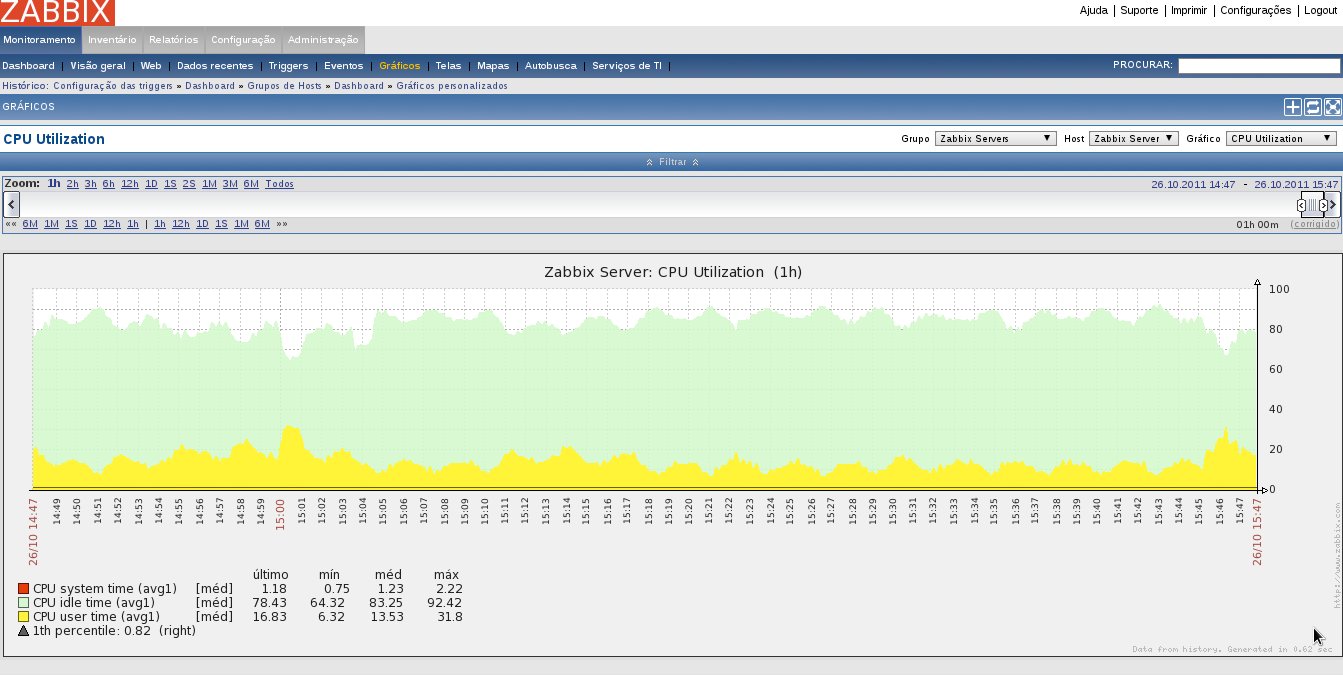Screen dimensions: 1343x675
Task: Open the Relatórios tab
Action: pyautogui.click(x=174, y=40)
